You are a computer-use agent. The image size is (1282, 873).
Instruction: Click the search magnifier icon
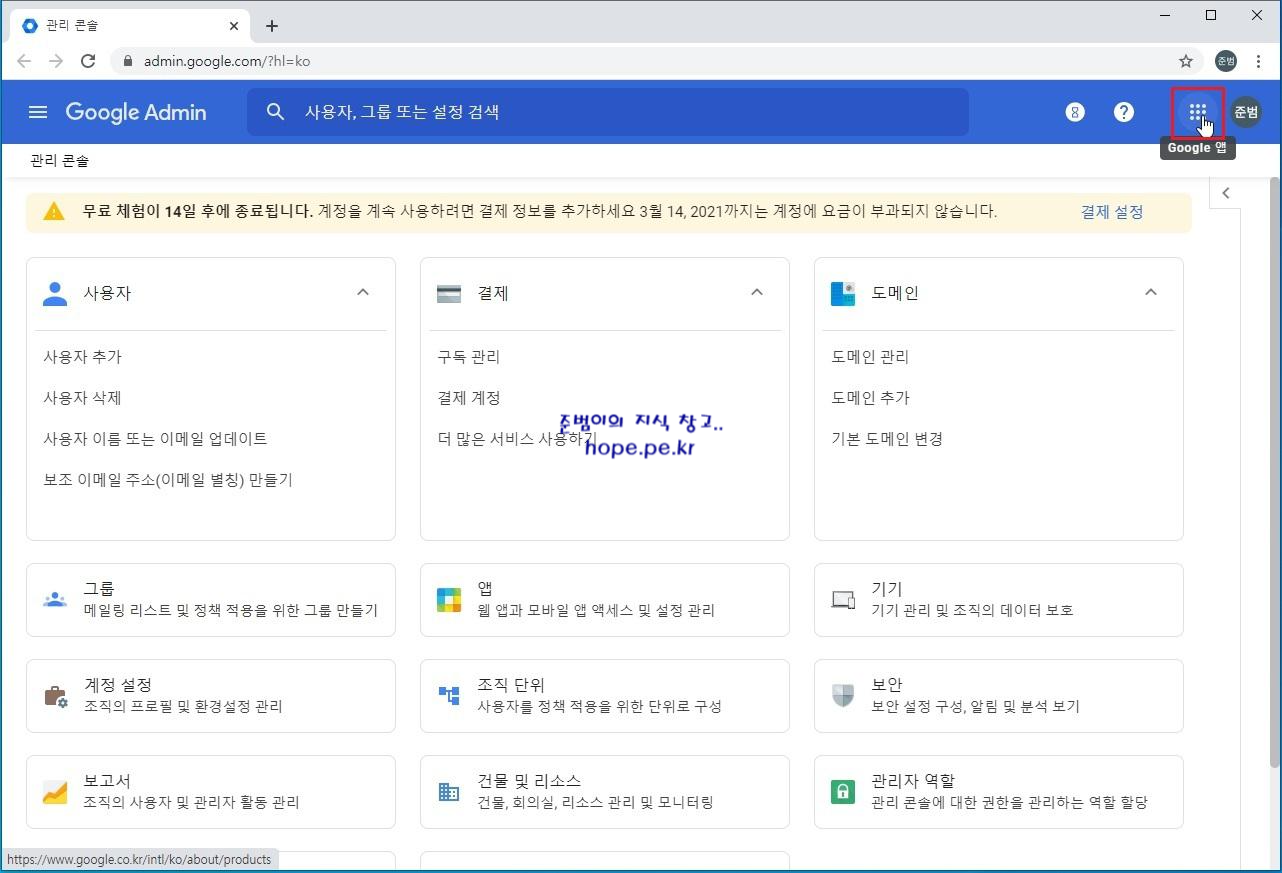[x=276, y=112]
